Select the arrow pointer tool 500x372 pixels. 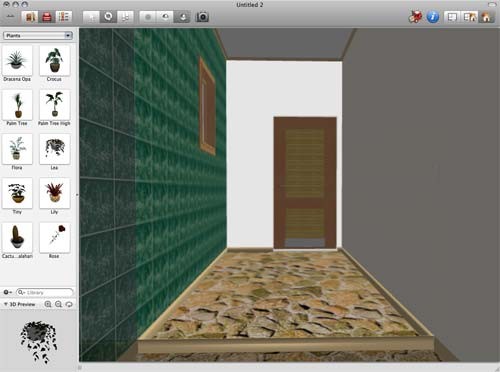(x=91, y=17)
